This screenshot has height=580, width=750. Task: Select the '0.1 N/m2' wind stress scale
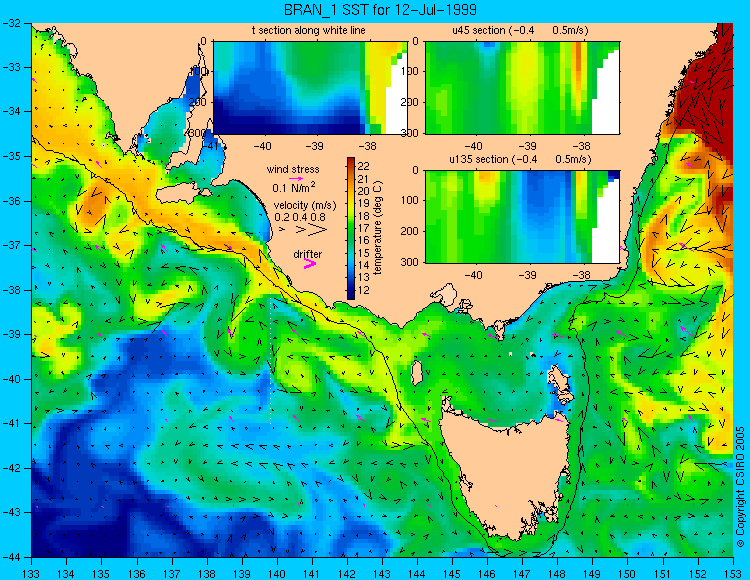[x=294, y=187]
